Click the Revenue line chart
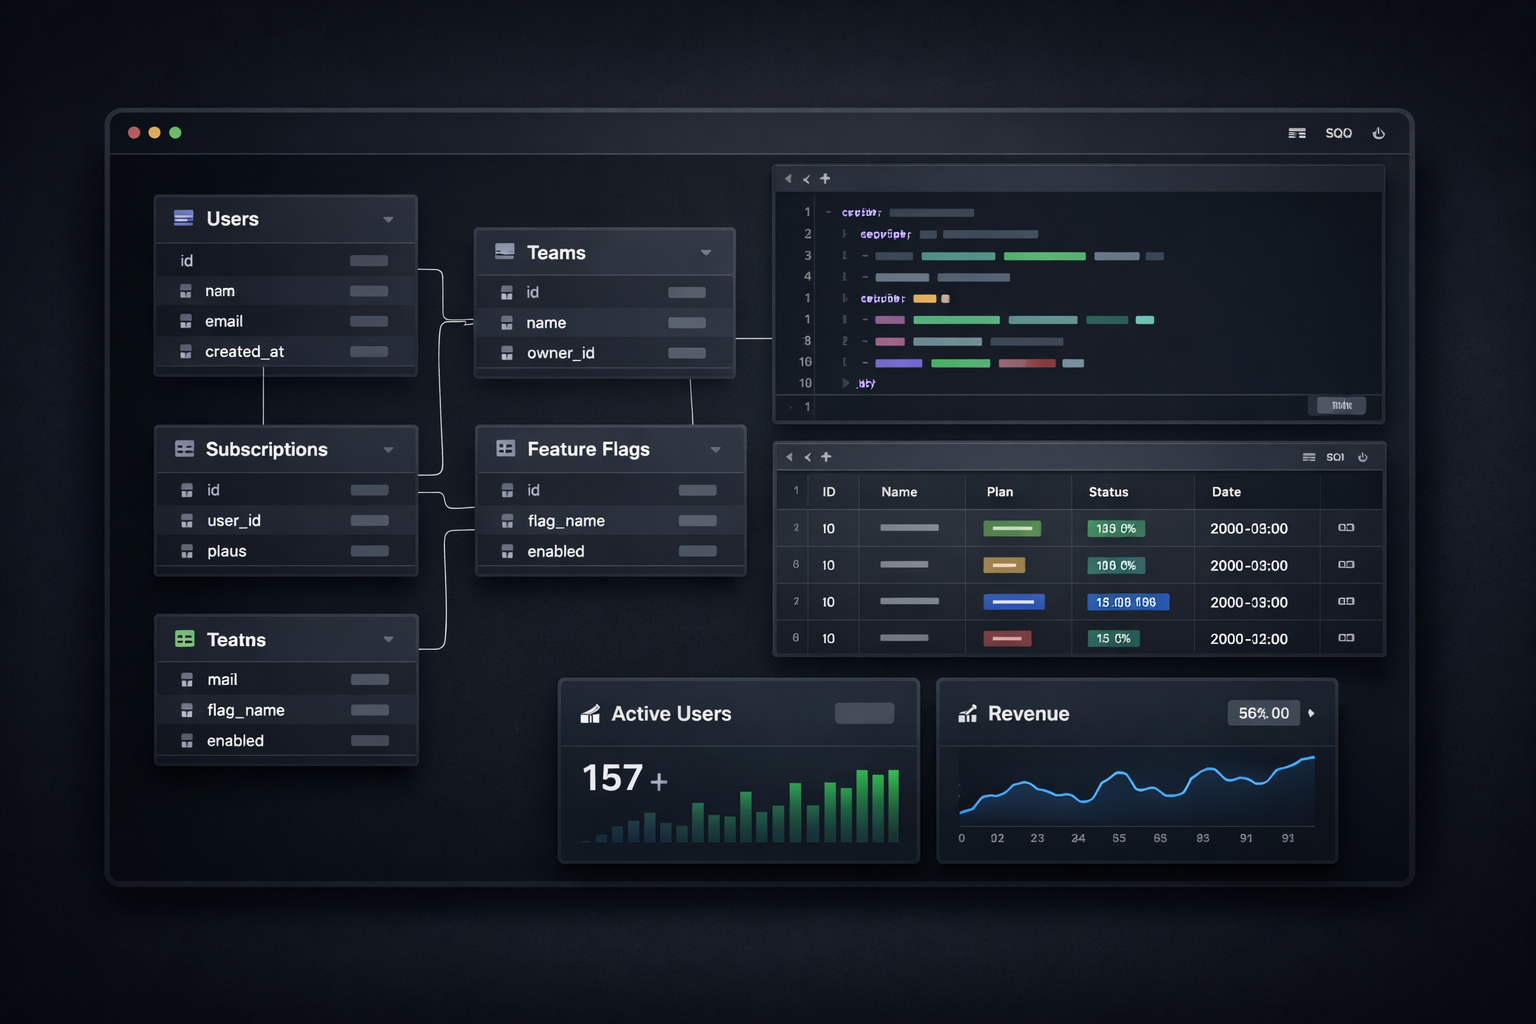Screen dimensions: 1536x1024 tap(1136, 790)
